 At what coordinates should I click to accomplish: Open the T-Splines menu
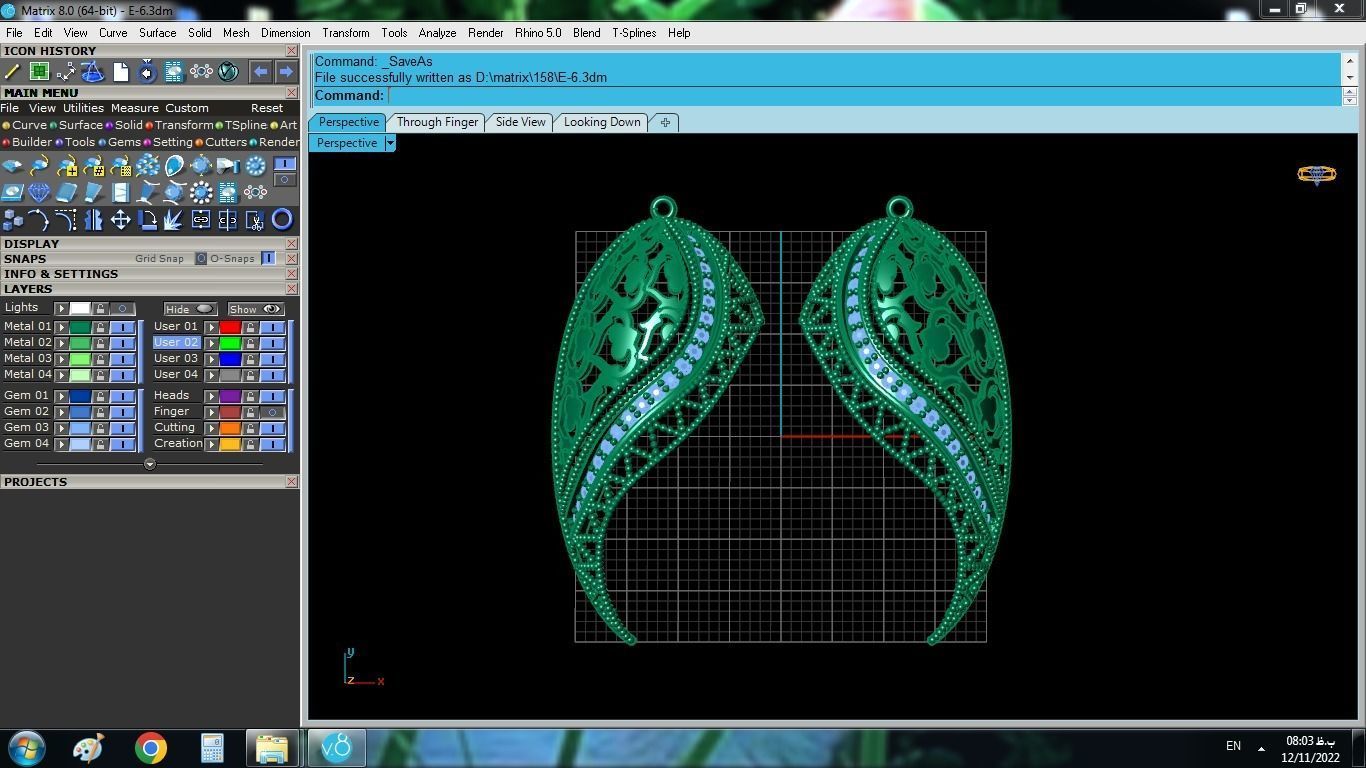[634, 33]
